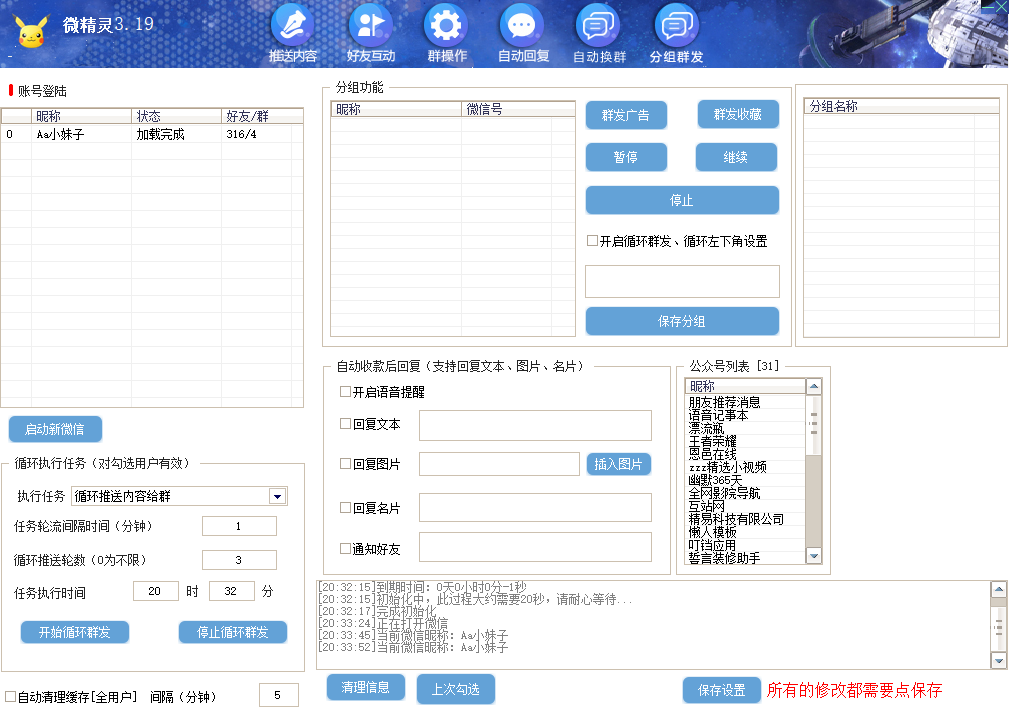
Task: Check the 通知好友 option
Action: [345, 548]
